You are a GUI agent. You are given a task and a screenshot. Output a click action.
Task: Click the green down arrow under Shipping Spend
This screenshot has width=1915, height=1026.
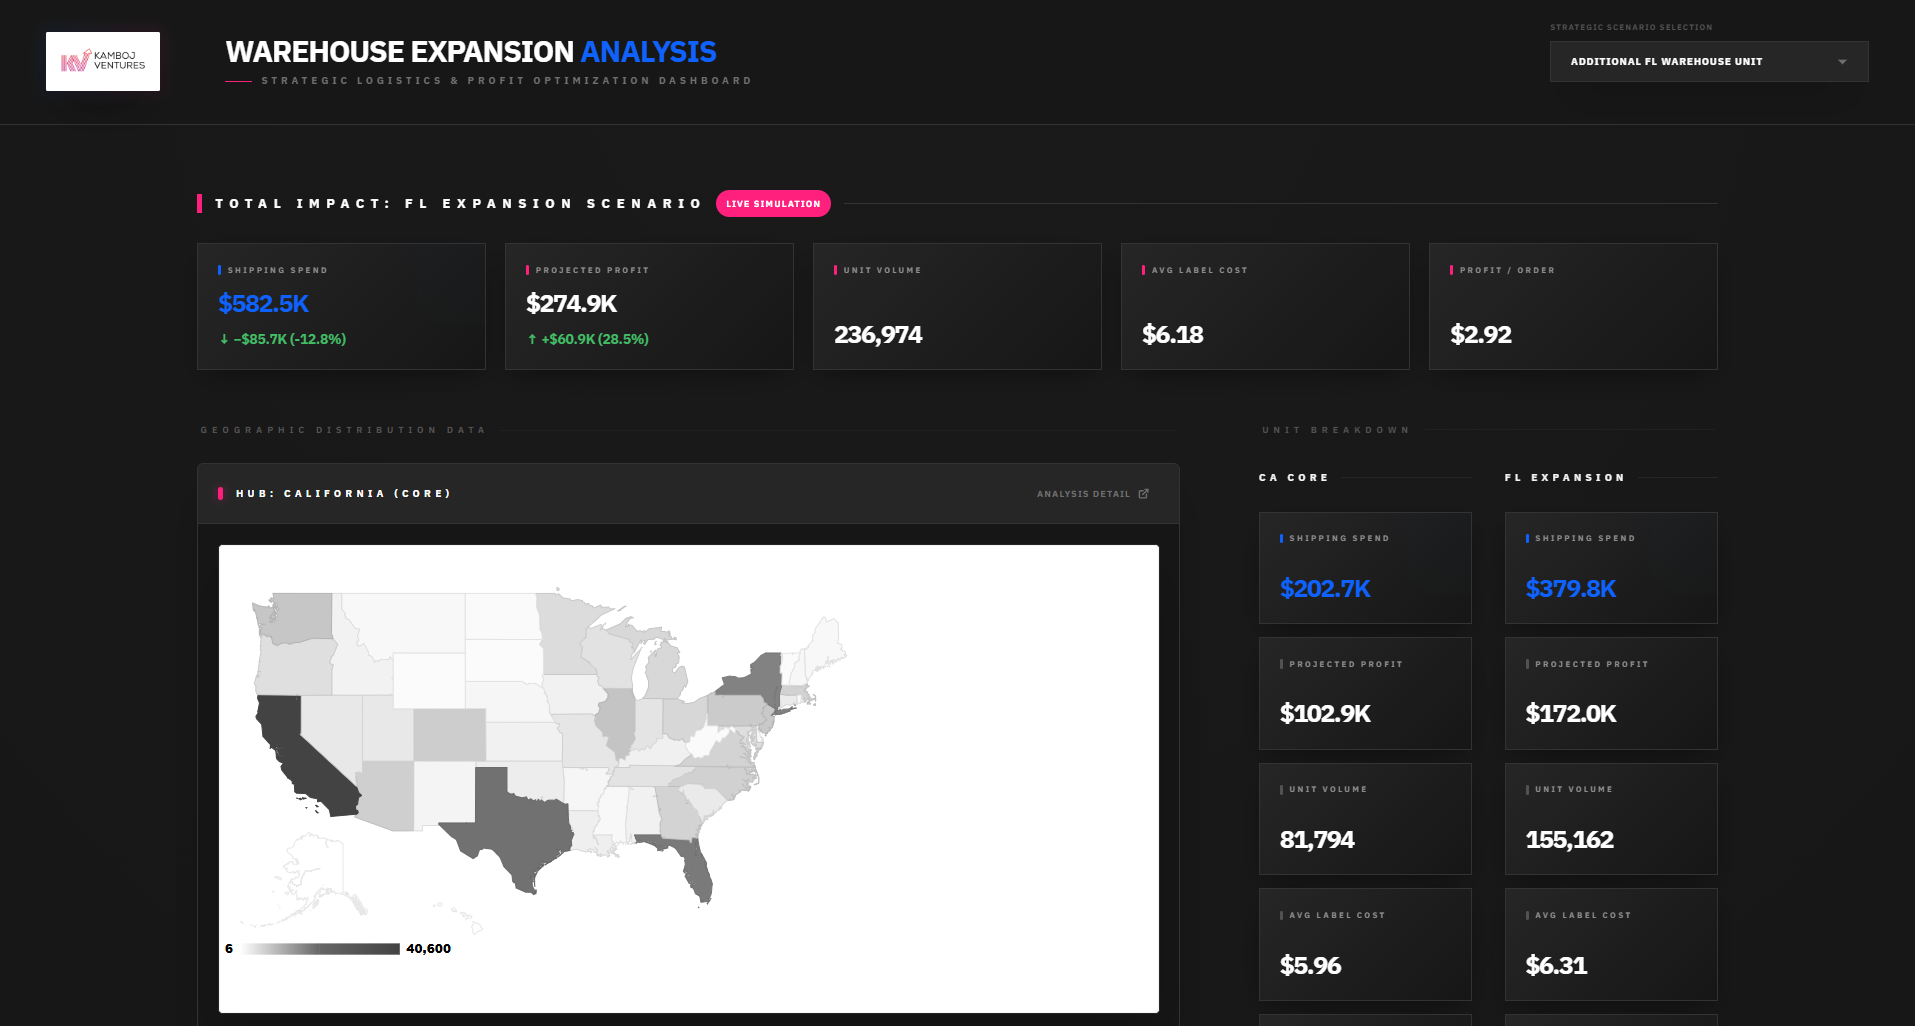tap(224, 339)
